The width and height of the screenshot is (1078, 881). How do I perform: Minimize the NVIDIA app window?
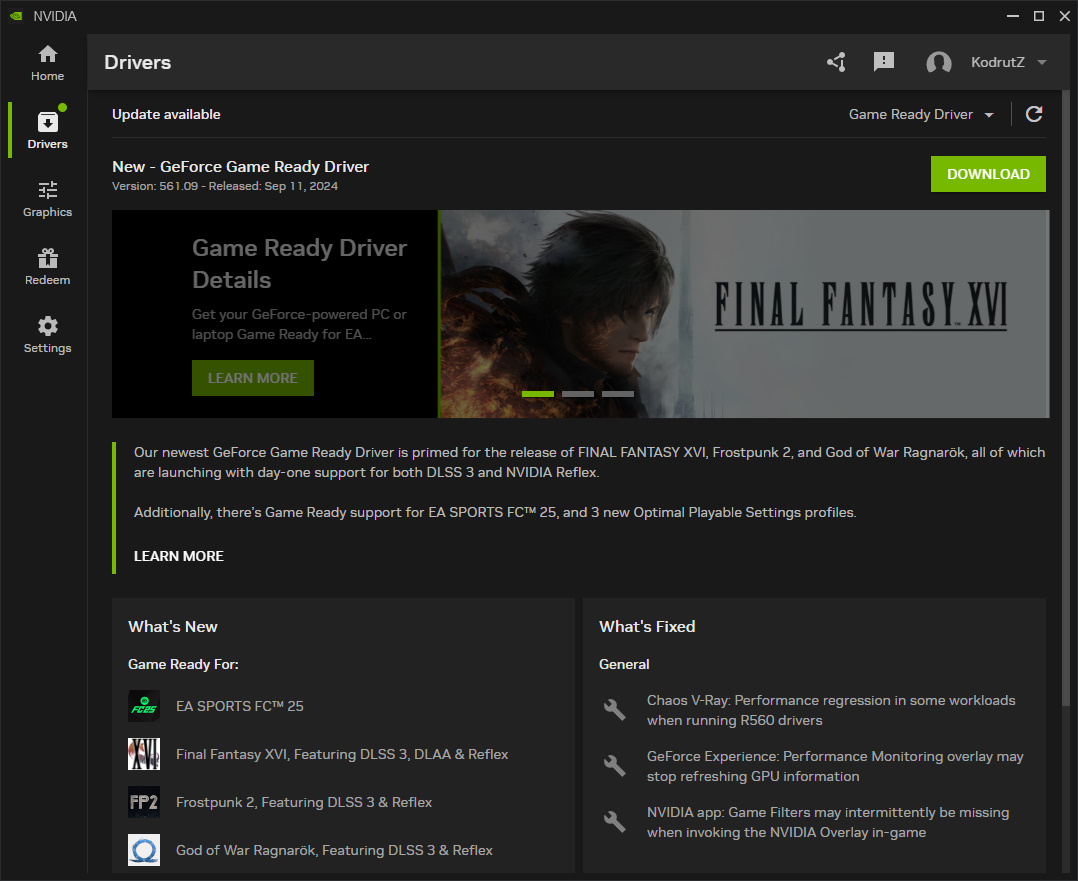1012,16
